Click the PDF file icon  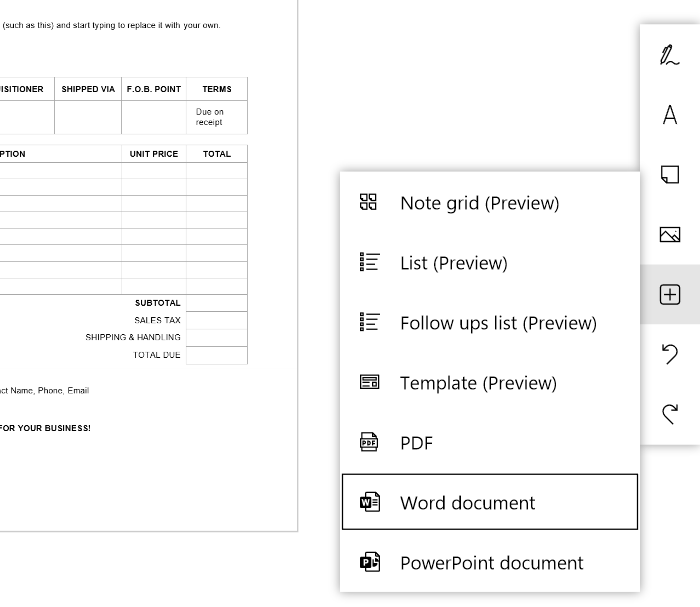click(x=369, y=442)
